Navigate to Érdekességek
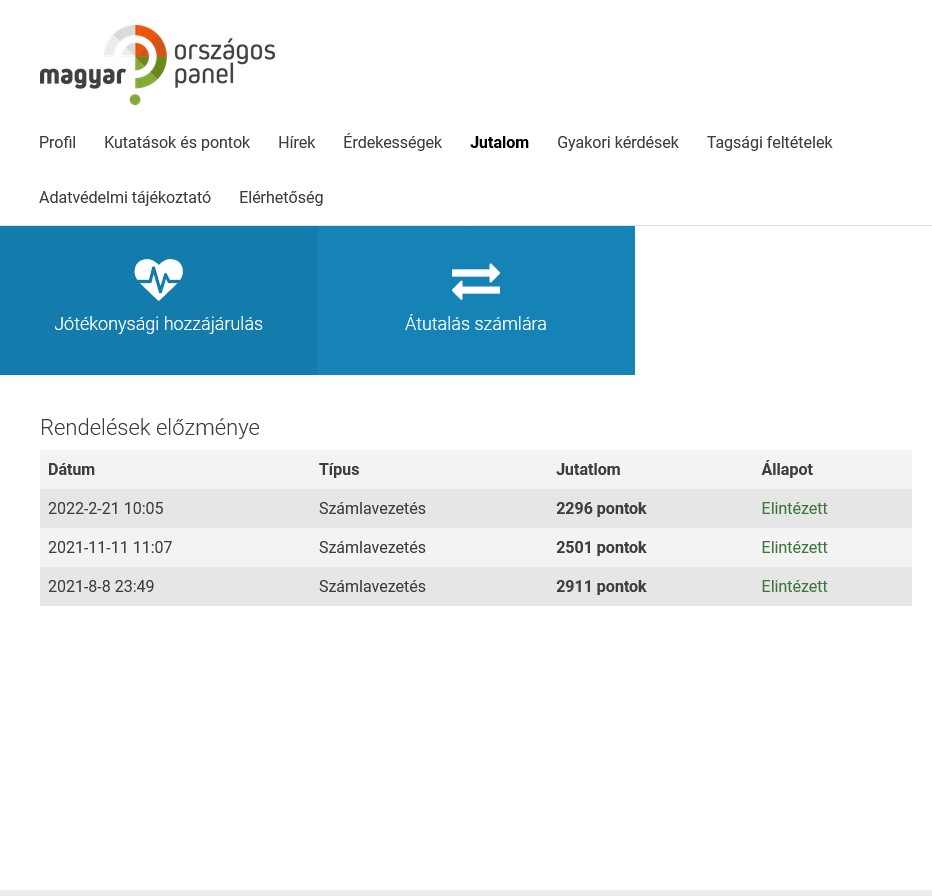The height and width of the screenshot is (896, 932). click(392, 143)
